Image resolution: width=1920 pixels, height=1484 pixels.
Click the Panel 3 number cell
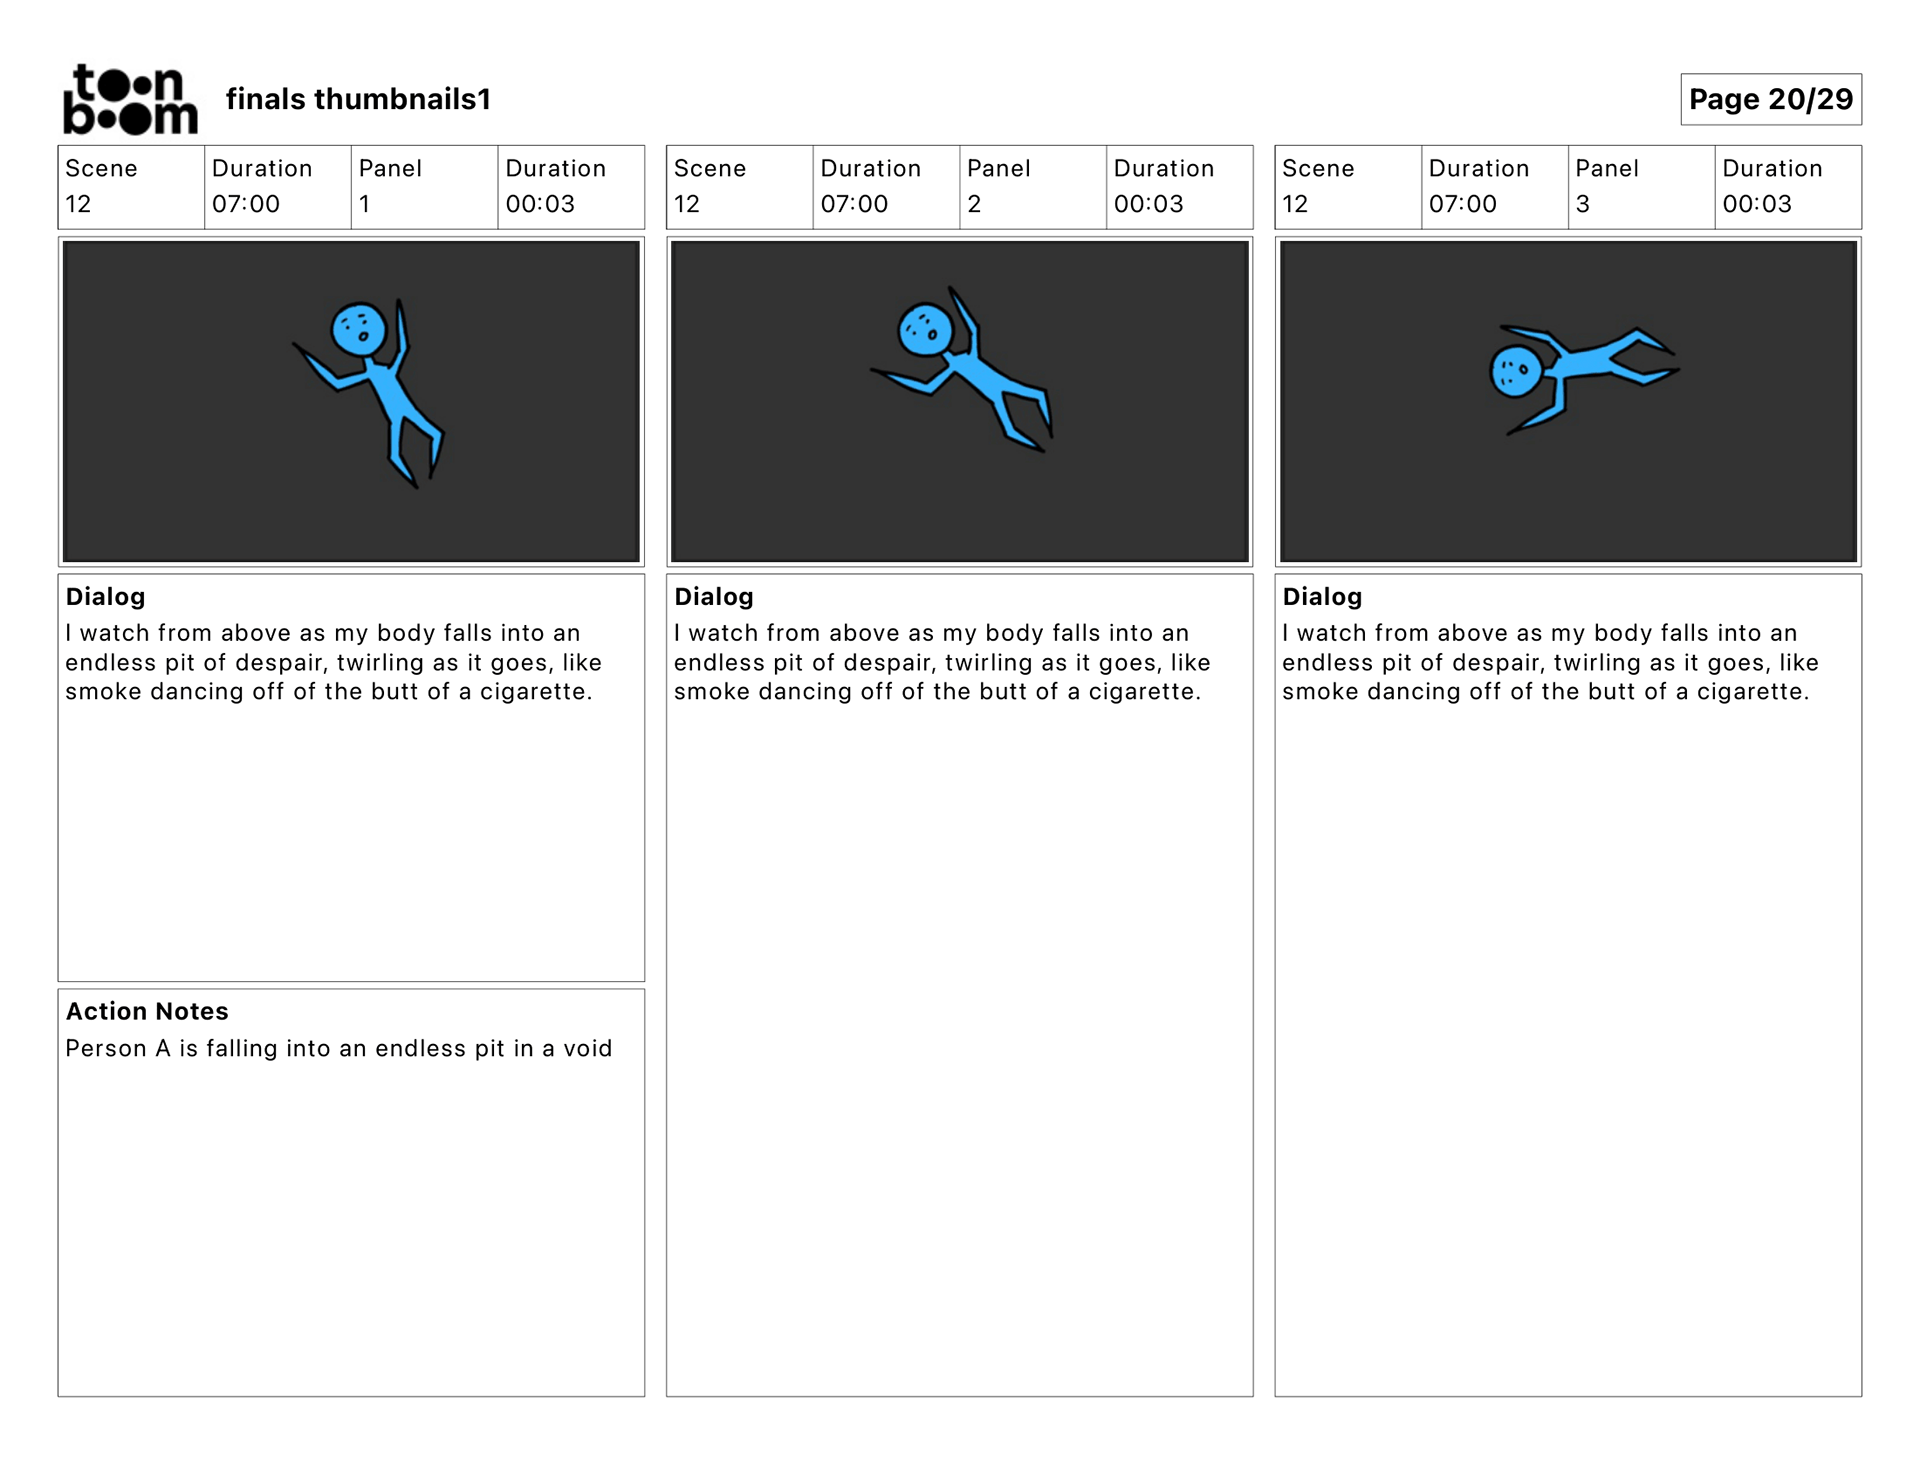point(1640,187)
